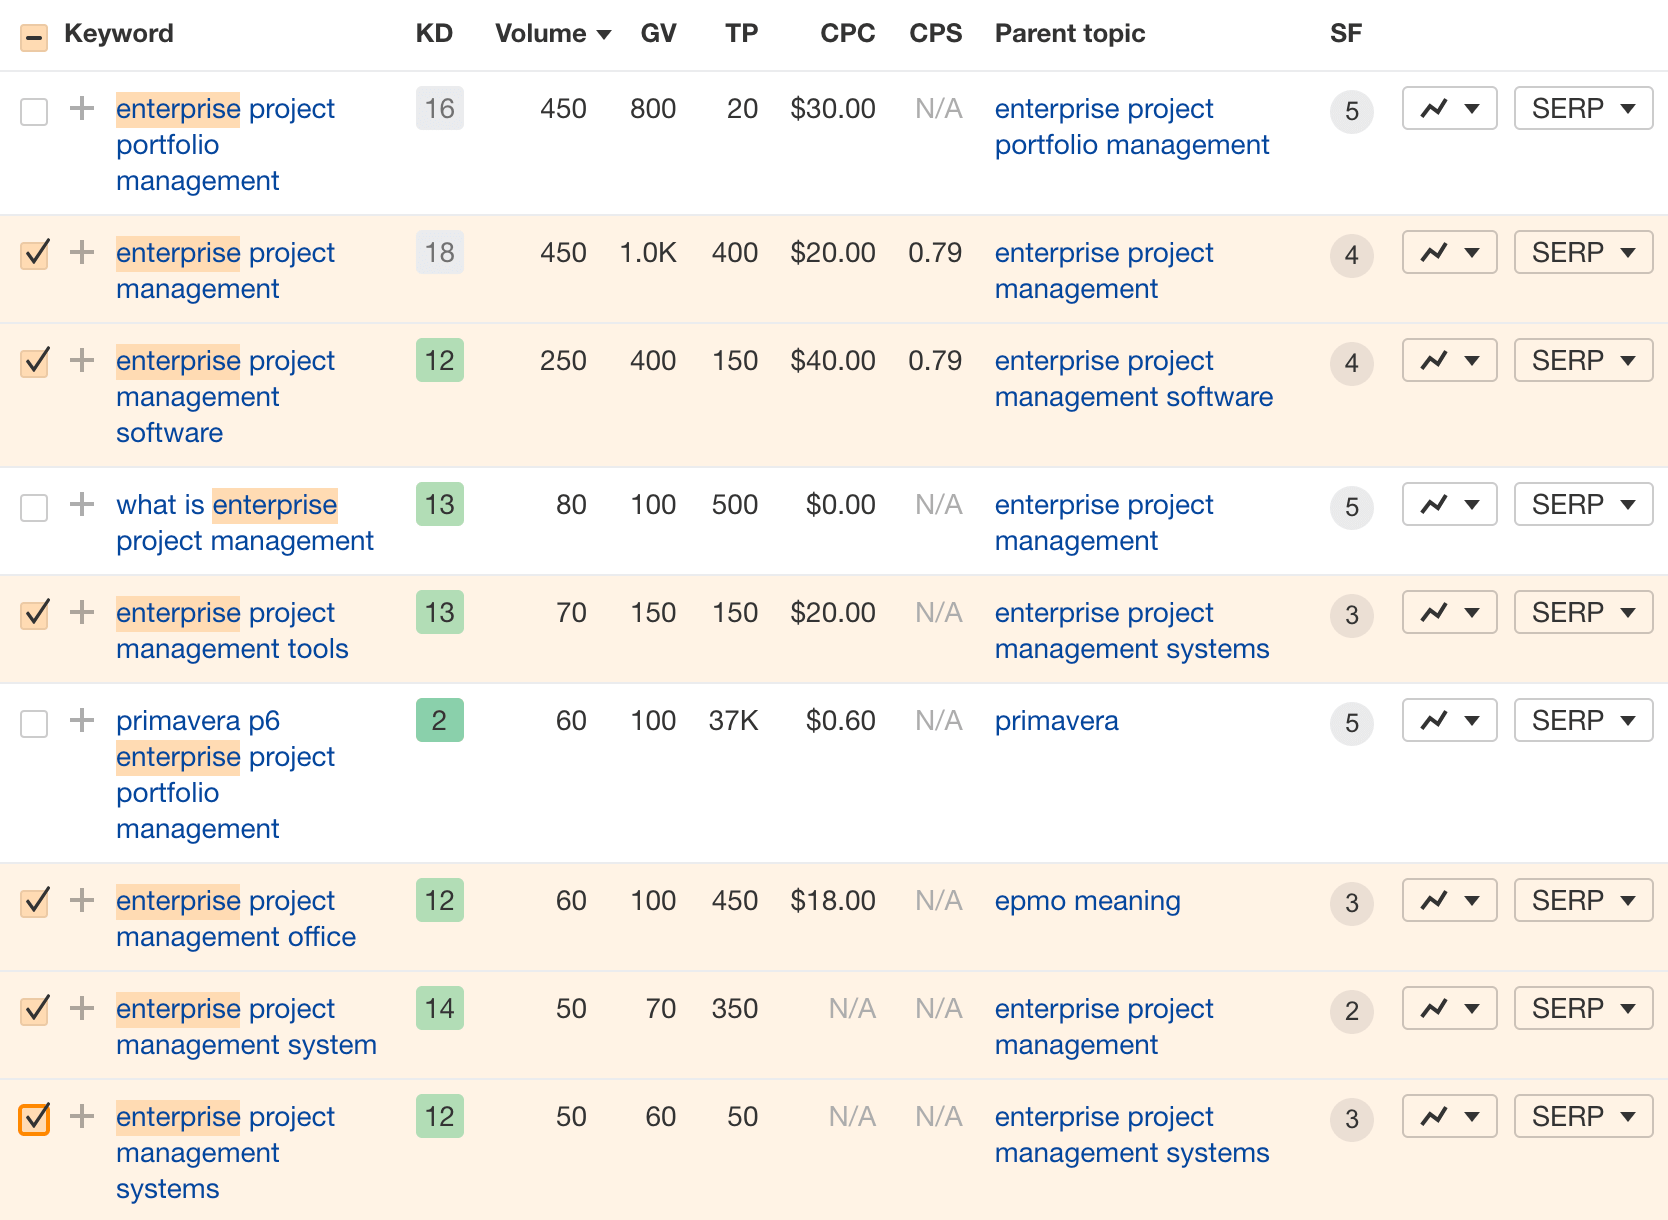Click the KD column header
1668x1220 pixels.
click(436, 33)
